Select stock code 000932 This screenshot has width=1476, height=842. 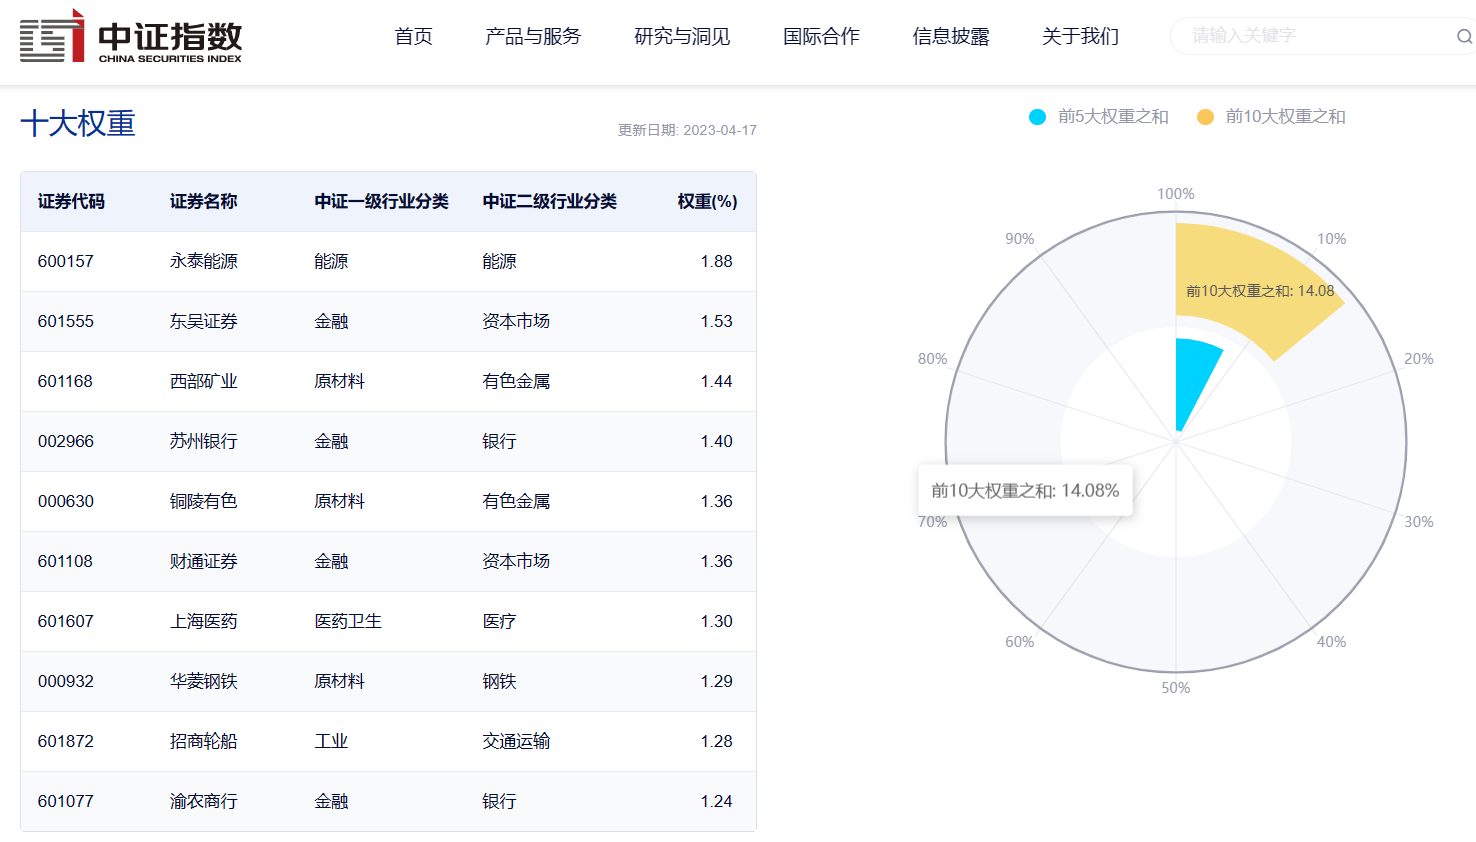pyautogui.click(x=66, y=682)
